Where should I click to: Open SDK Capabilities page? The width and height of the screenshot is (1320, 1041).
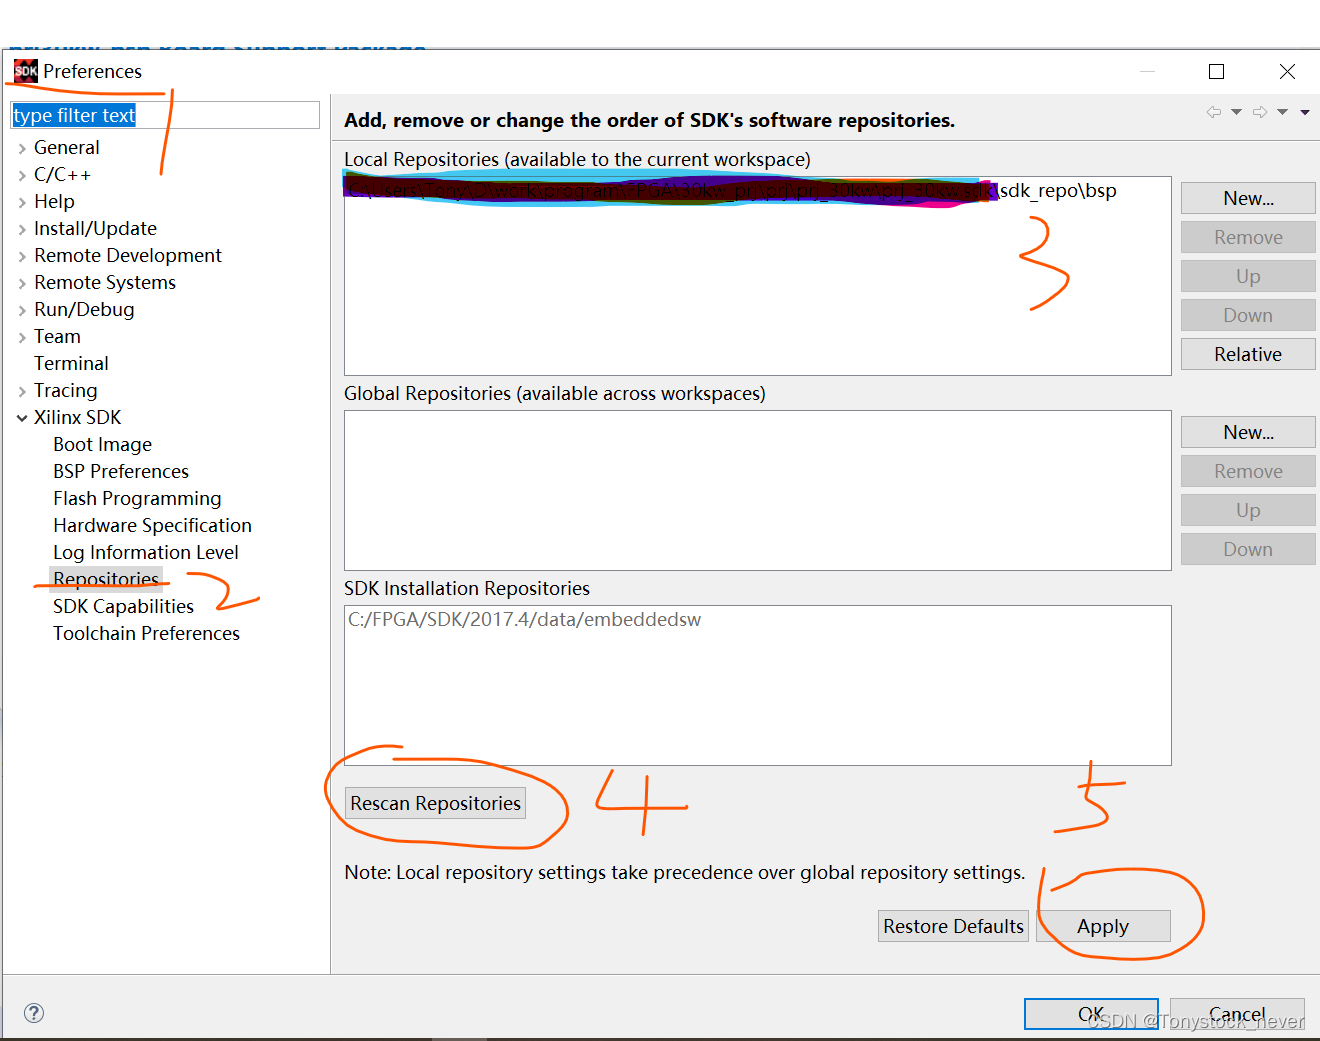[123, 606]
